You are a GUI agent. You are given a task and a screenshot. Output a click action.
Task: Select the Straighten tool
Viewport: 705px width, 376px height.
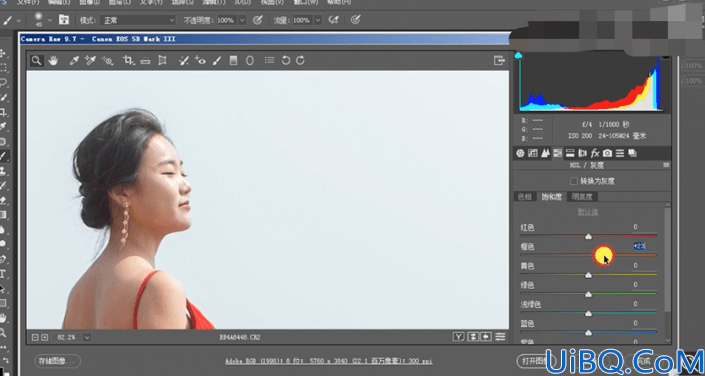point(145,61)
